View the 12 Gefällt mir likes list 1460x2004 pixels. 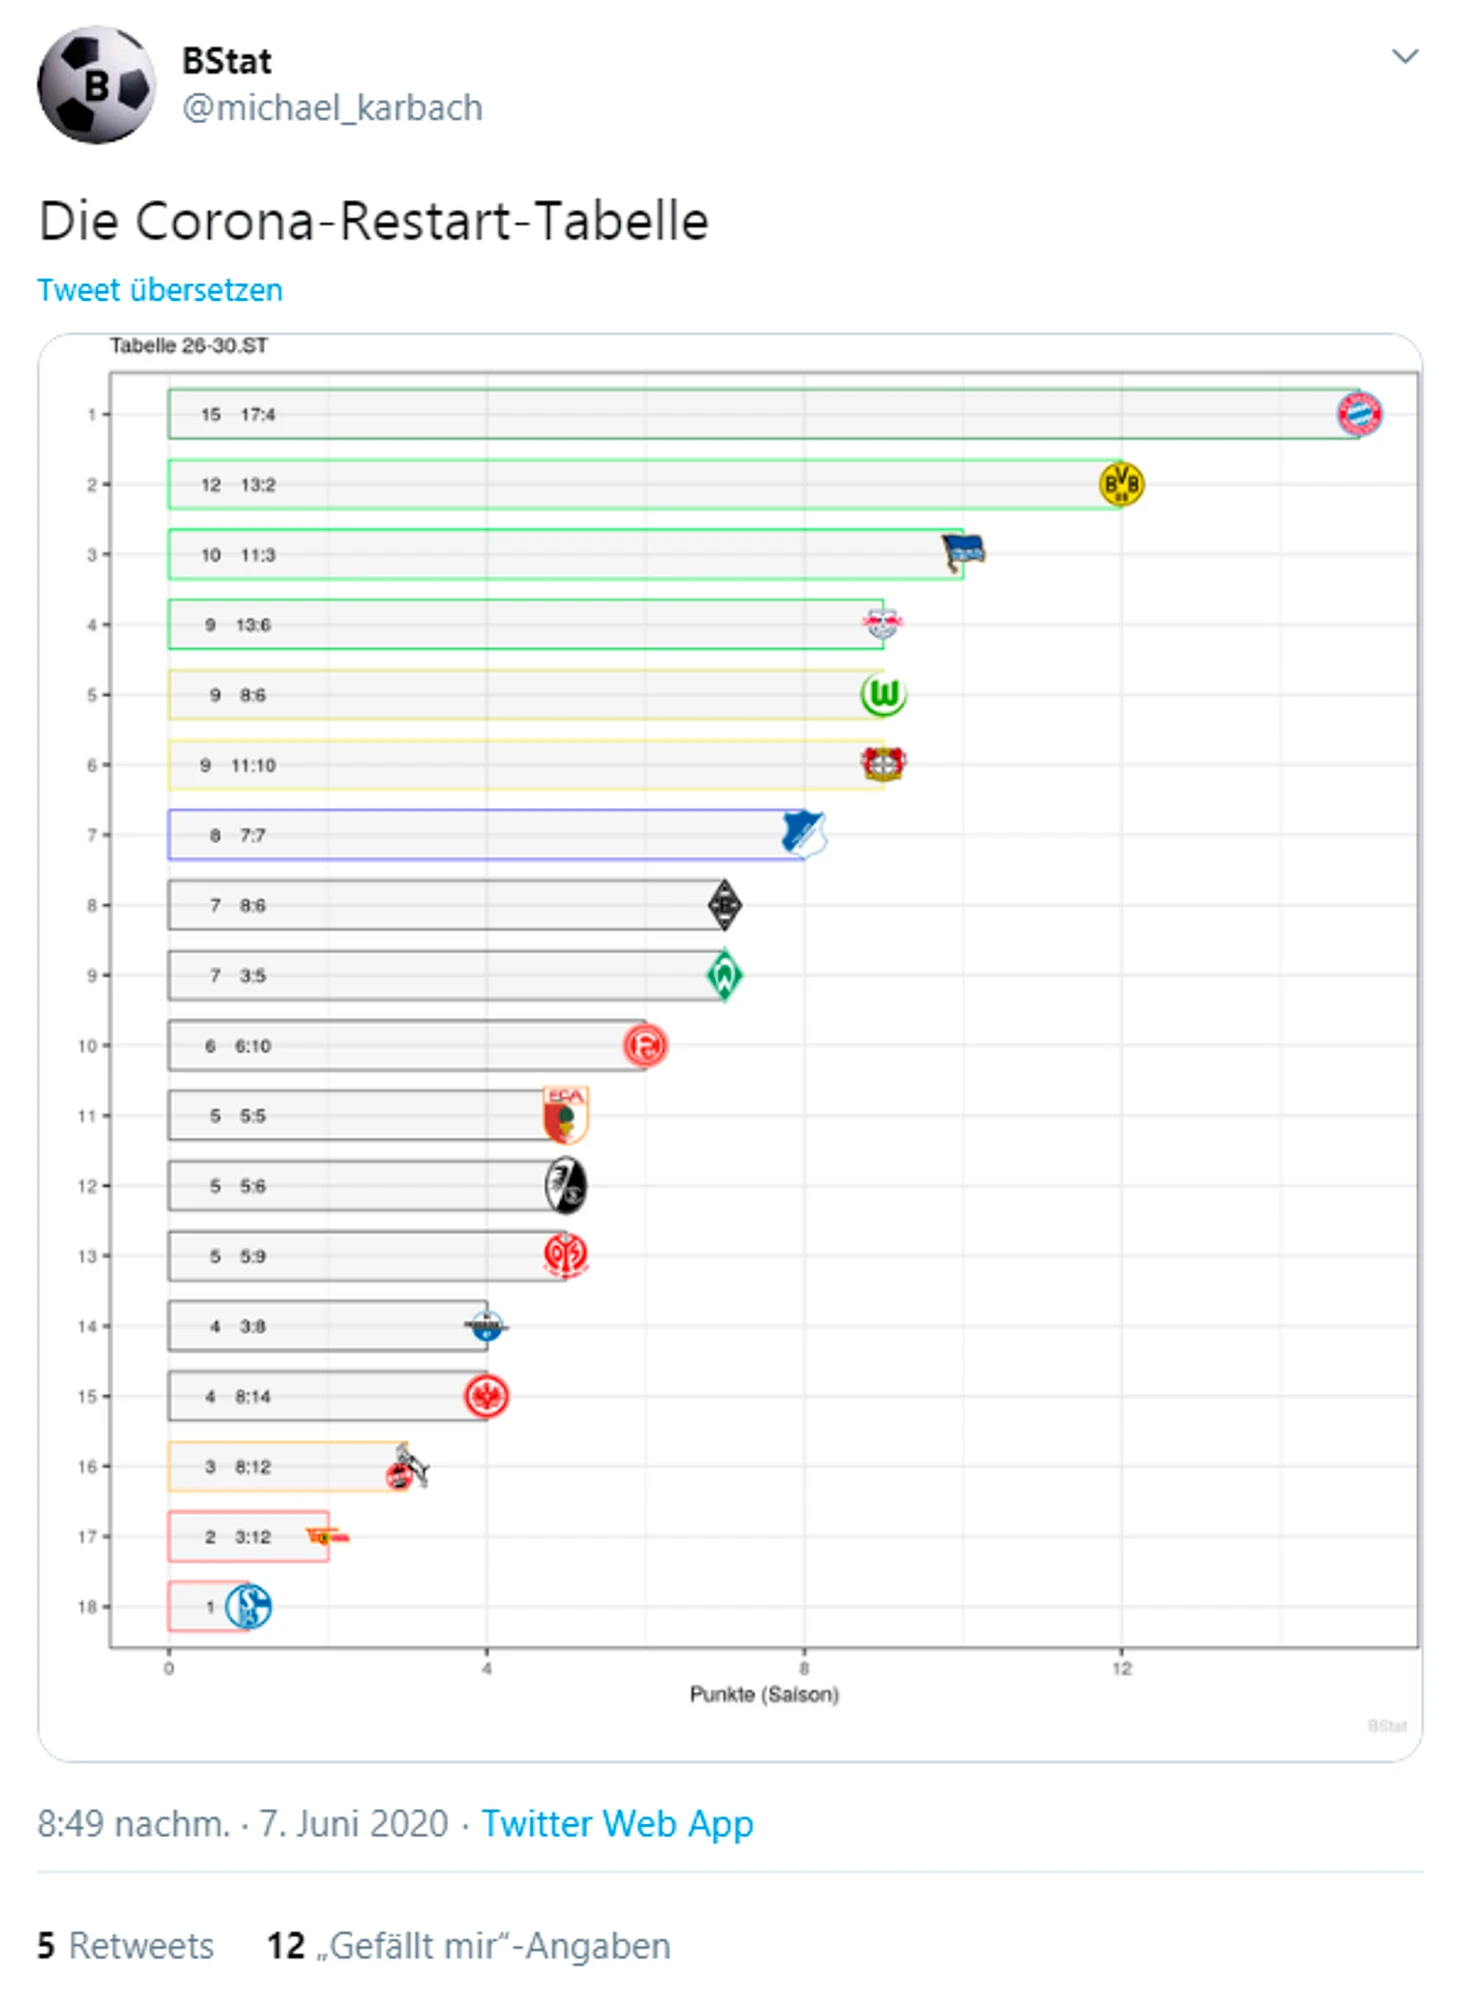[468, 1946]
